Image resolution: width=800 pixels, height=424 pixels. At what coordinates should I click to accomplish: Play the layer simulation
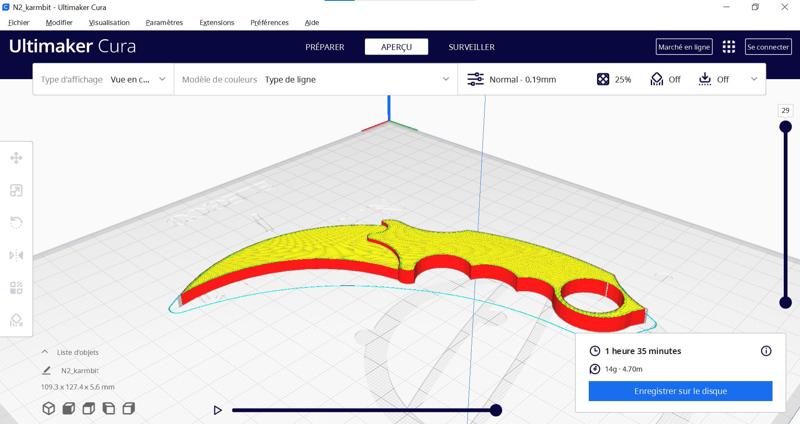tap(218, 410)
